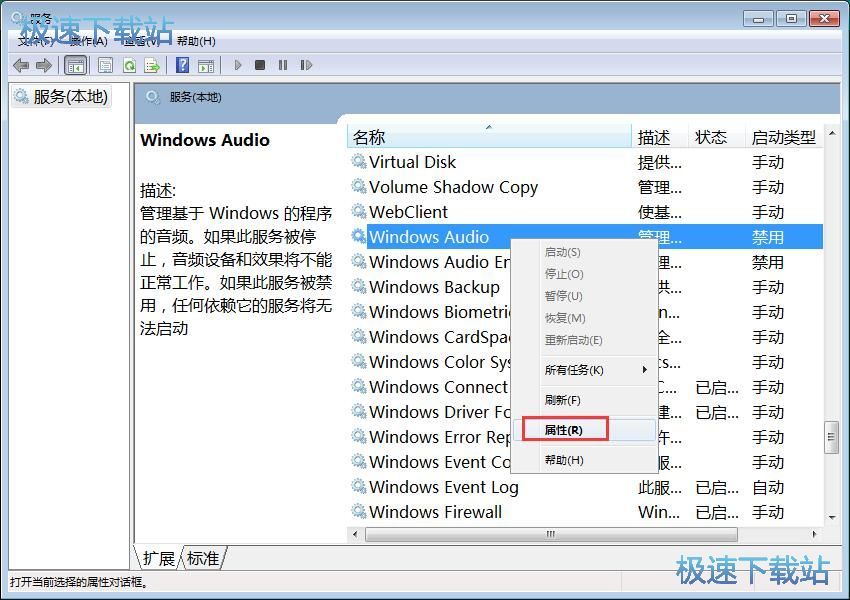Click the gear icon beside Windows Backup
This screenshot has height=600, width=850.
(359, 286)
